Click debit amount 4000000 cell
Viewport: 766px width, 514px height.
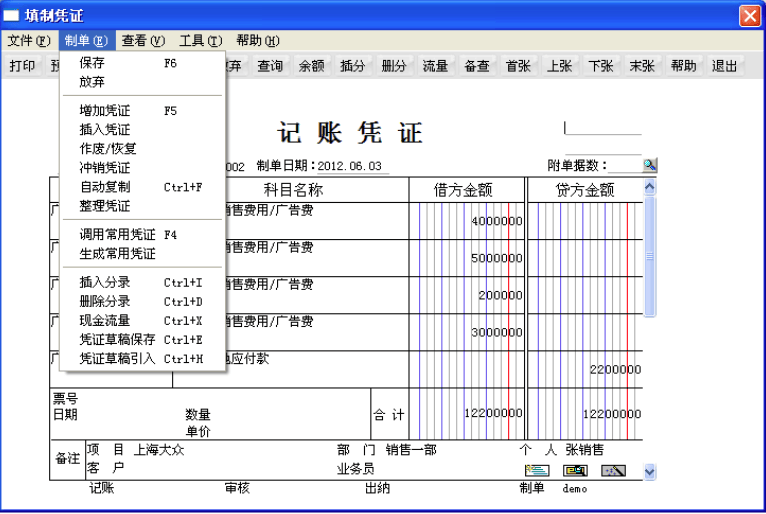467,221
